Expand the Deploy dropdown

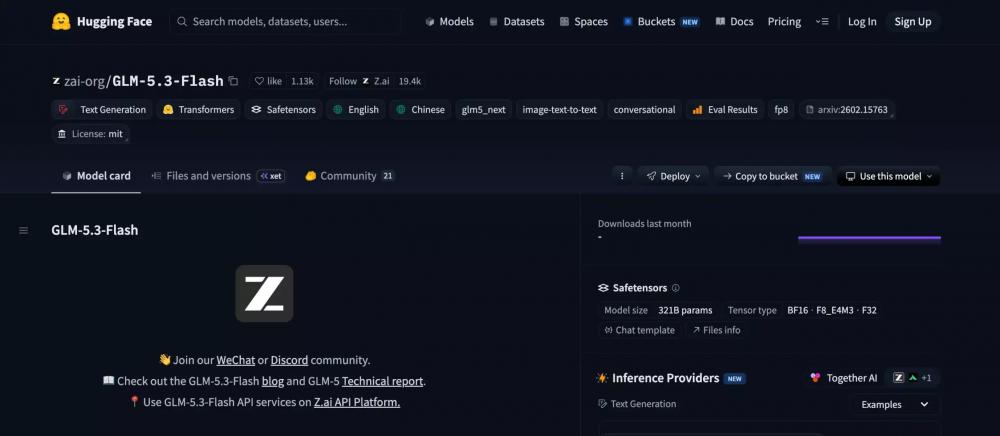pyautogui.click(x=673, y=176)
